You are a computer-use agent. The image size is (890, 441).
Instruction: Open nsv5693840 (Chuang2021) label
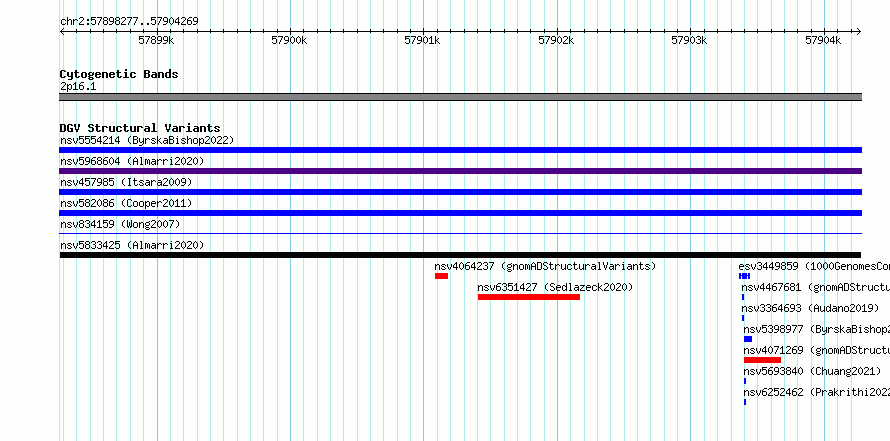pos(812,371)
